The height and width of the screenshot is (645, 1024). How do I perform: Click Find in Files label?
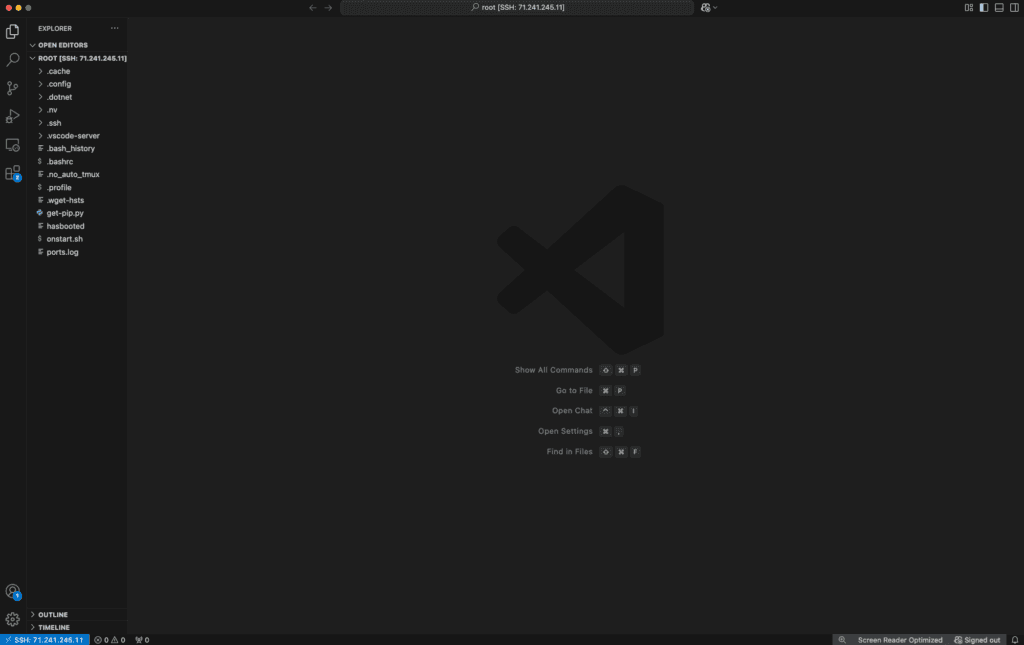(x=569, y=452)
